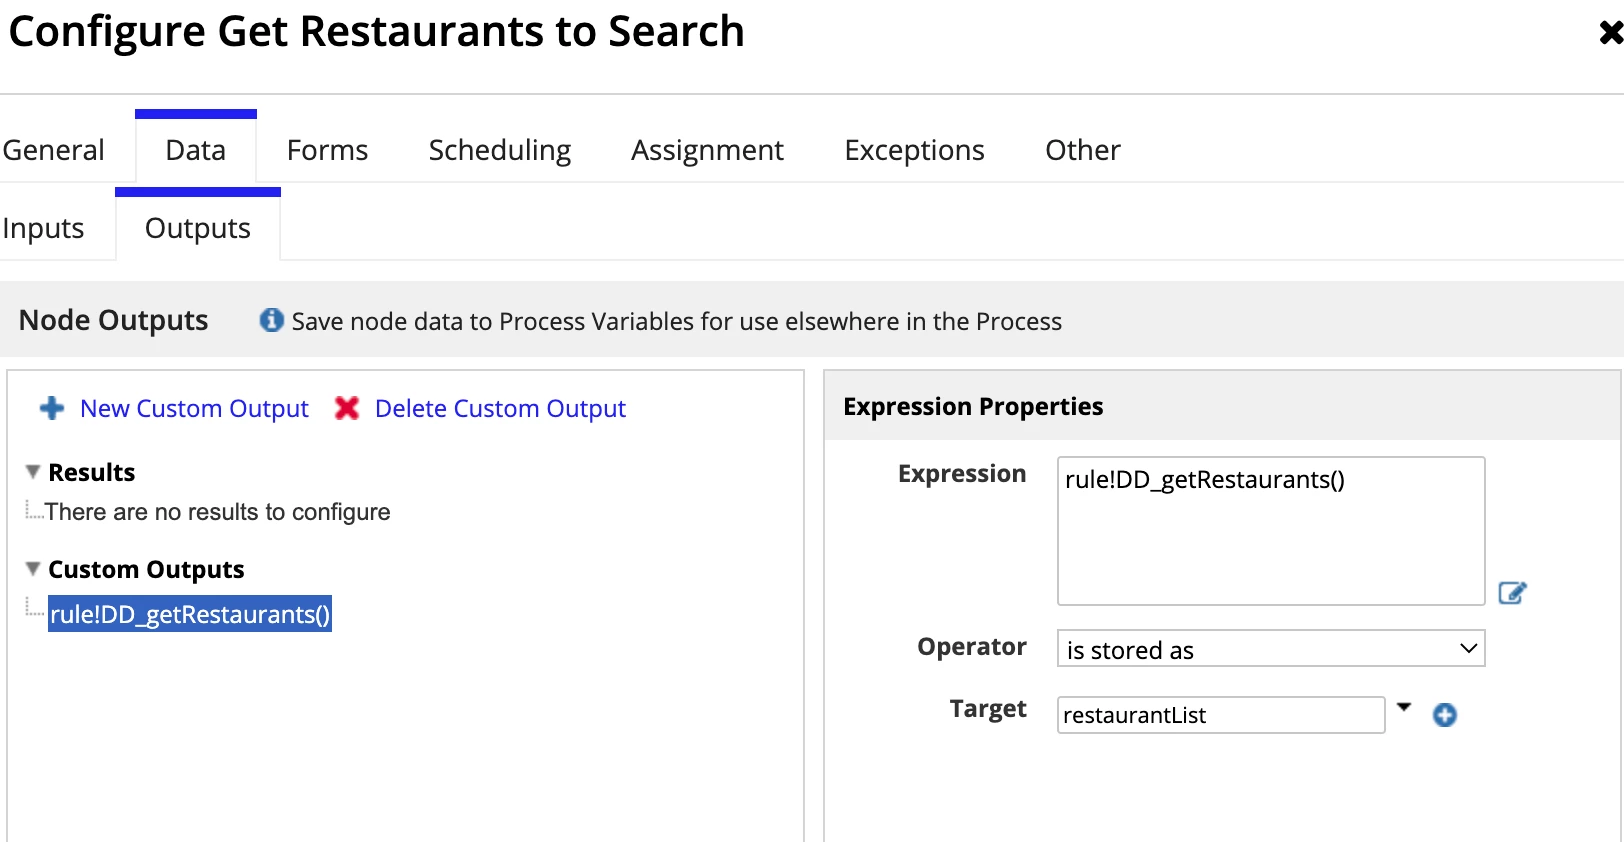Click the blue plus New Custom Output icon

(x=52, y=408)
